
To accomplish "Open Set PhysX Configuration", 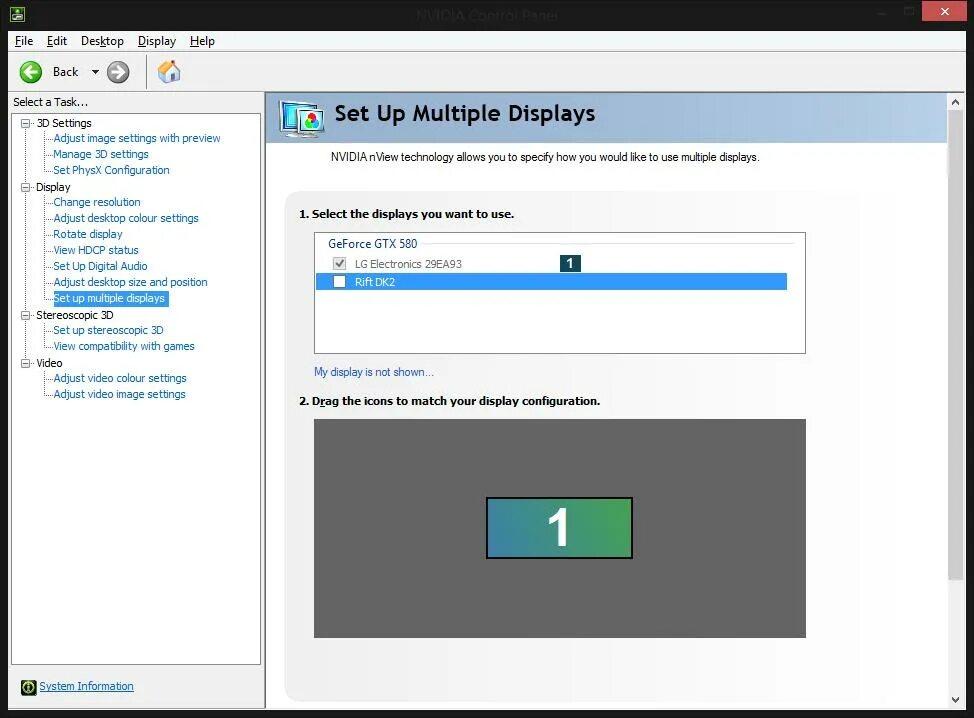I will click(x=111, y=170).
